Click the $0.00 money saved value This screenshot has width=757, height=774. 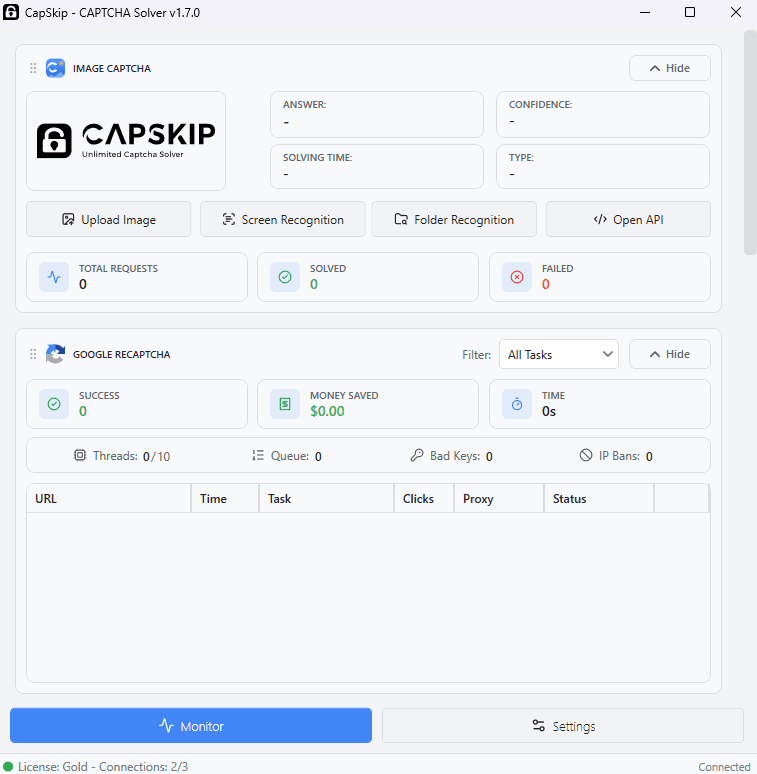click(x=327, y=411)
